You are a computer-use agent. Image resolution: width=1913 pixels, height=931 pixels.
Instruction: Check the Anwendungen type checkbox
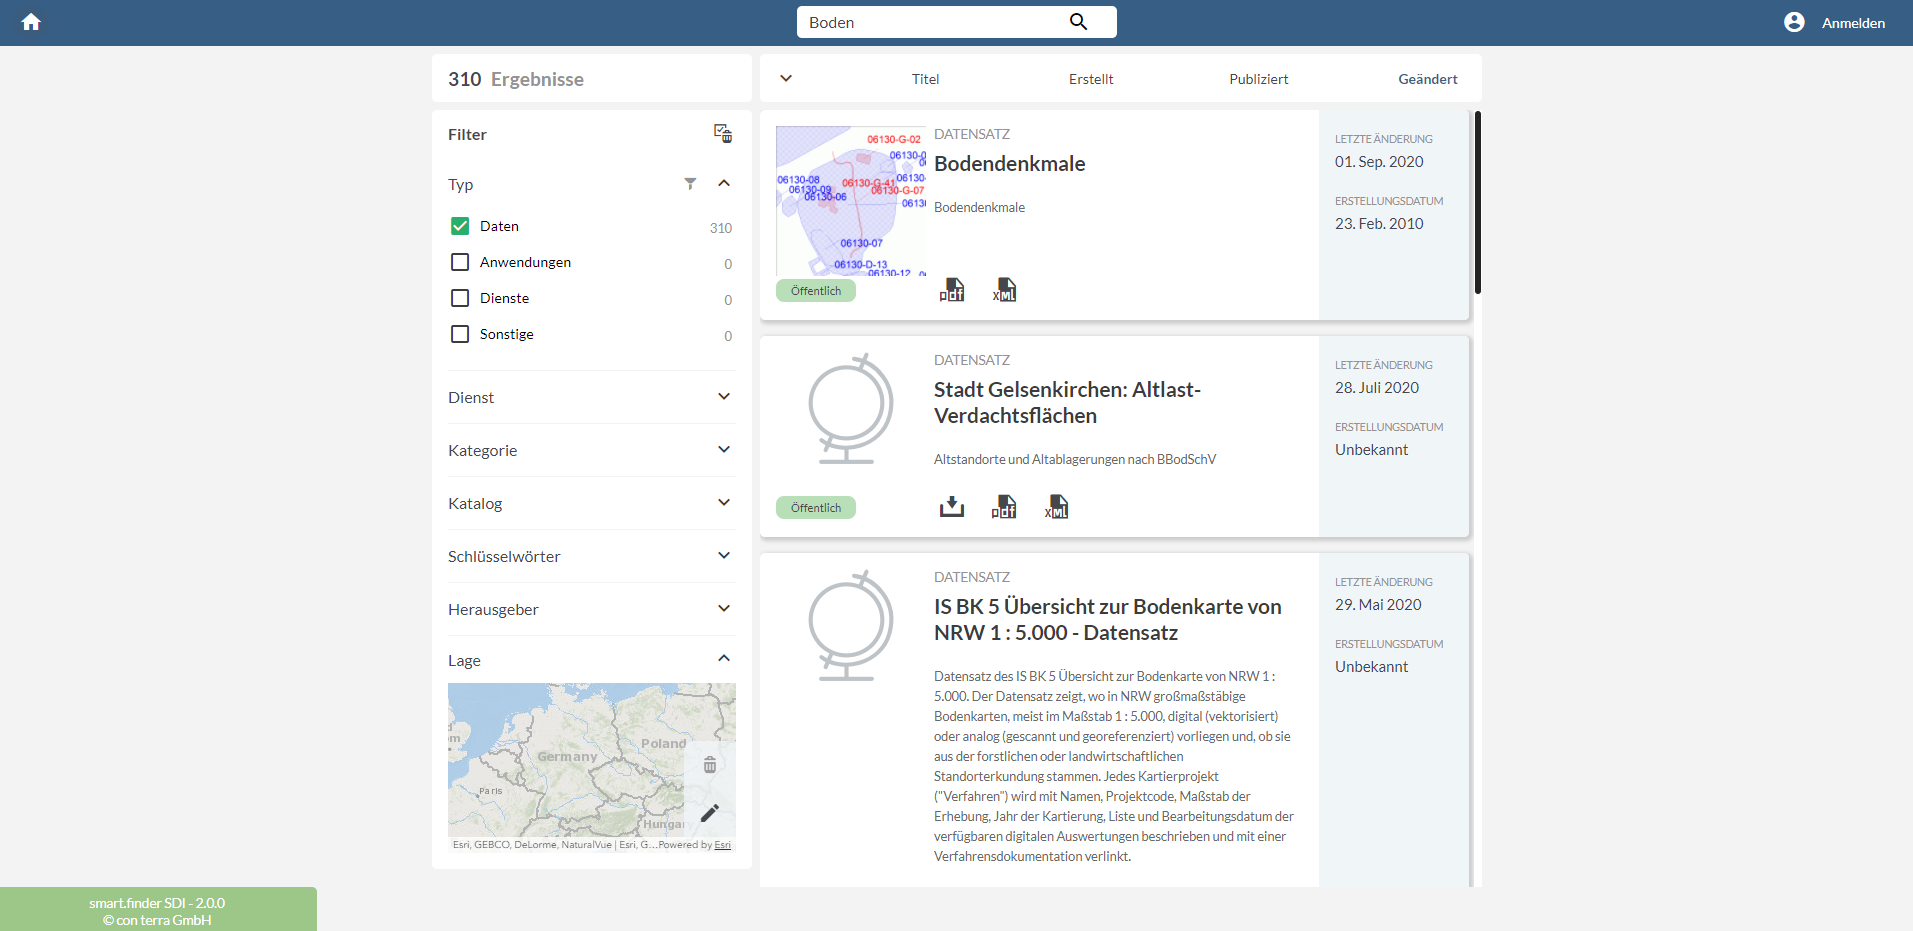460,262
